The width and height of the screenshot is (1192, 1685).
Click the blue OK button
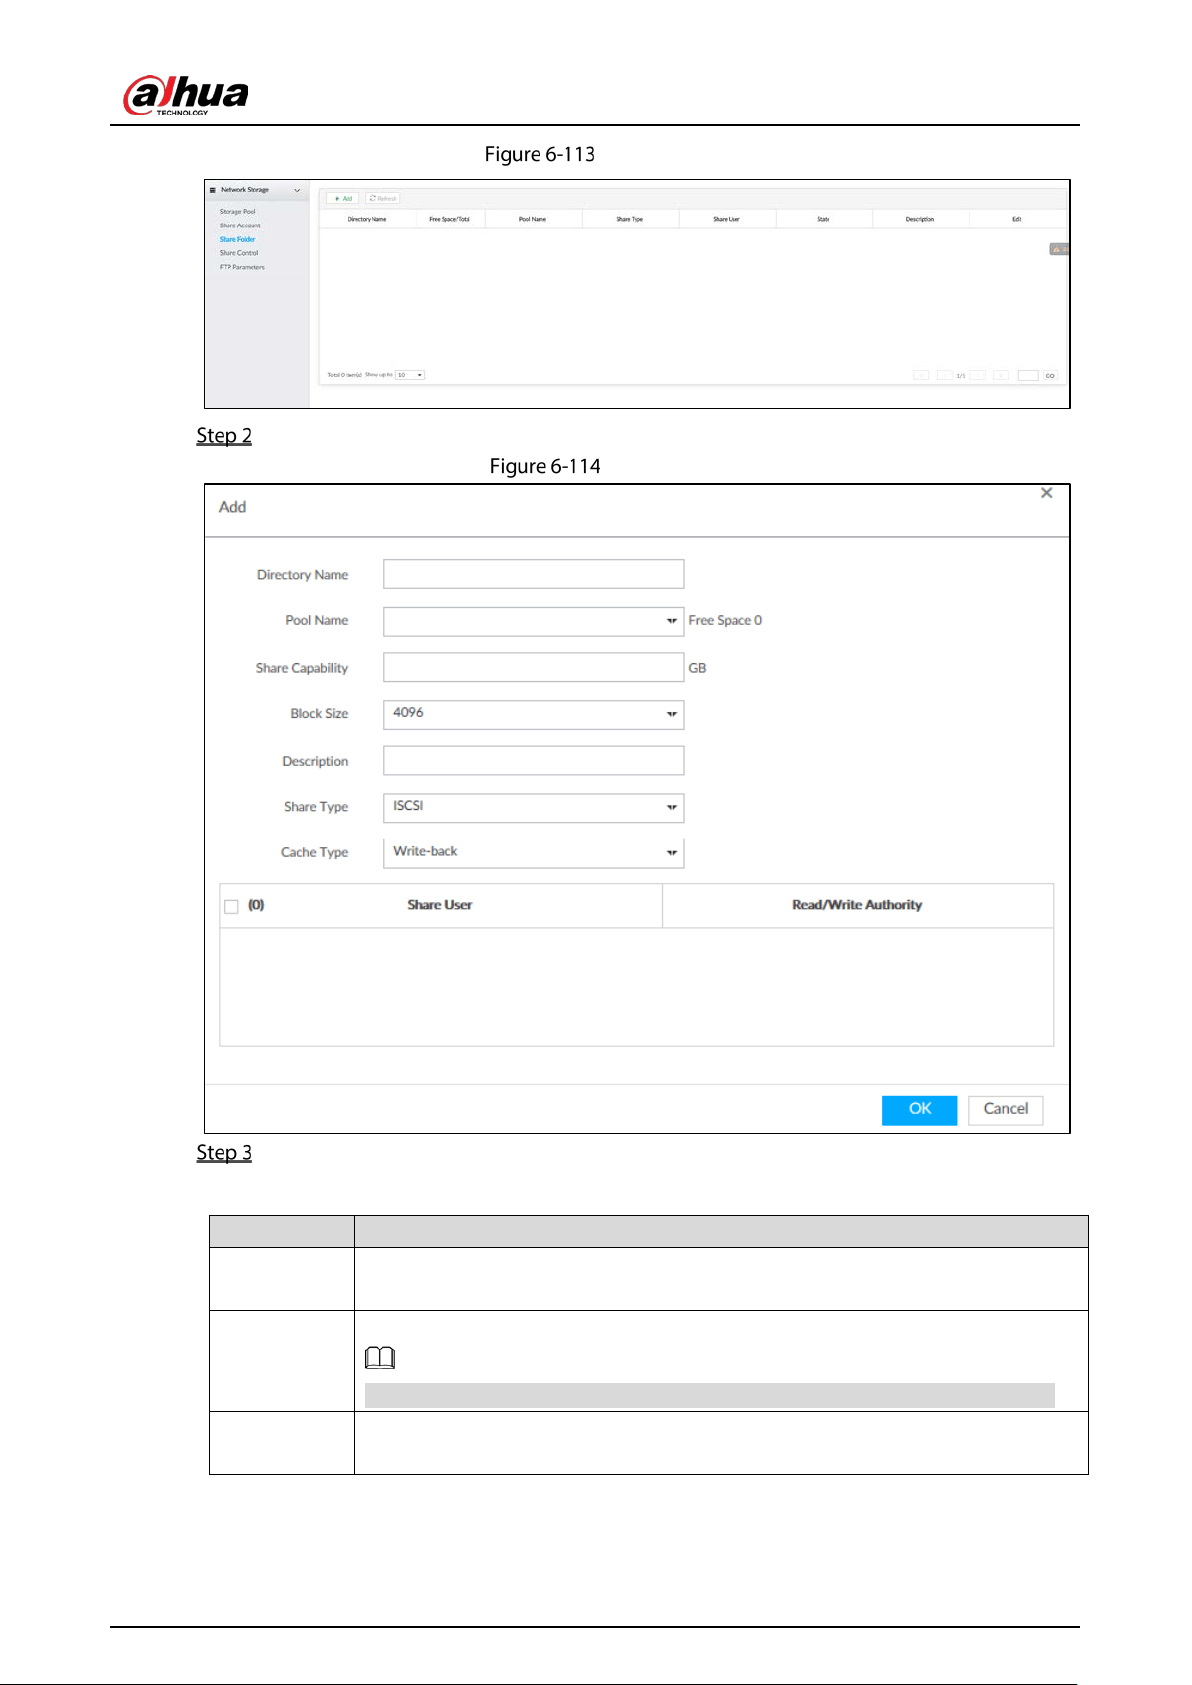click(919, 1110)
